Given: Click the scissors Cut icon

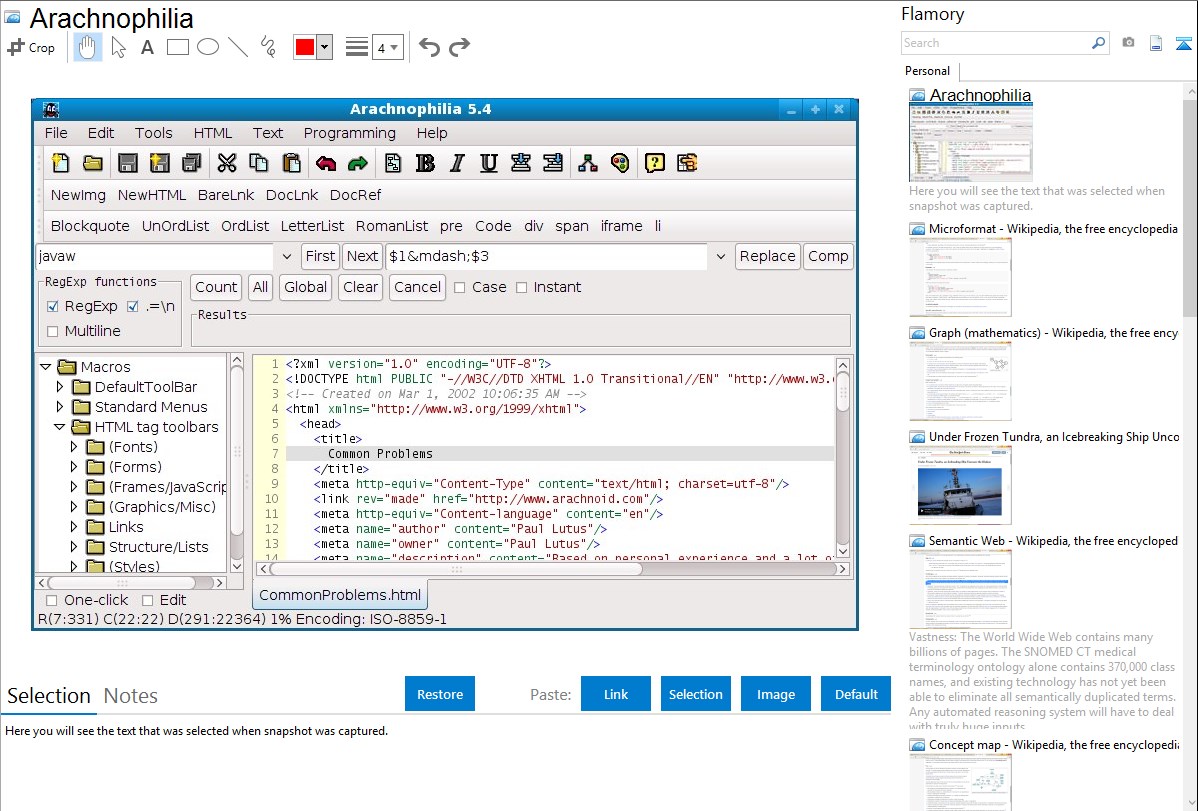Looking at the screenshot, I should point(227,163).
